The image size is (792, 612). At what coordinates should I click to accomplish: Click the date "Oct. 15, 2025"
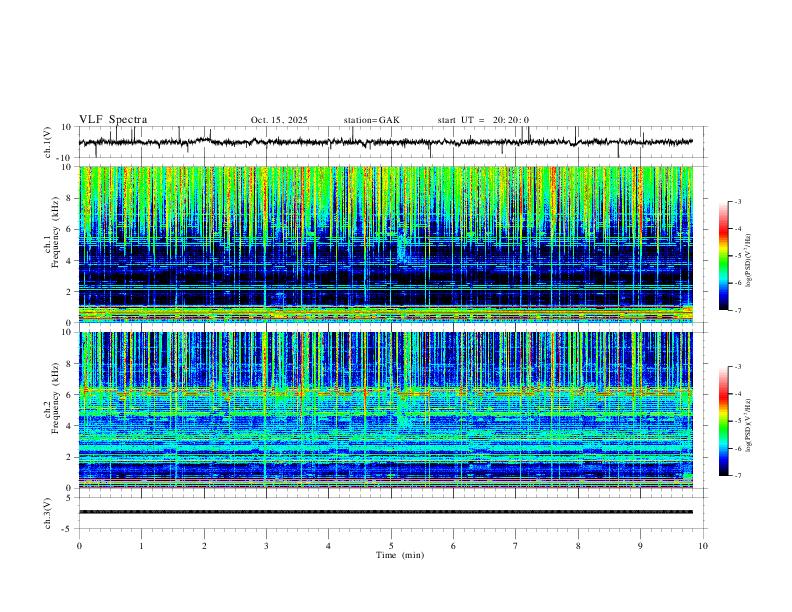click(279, 120)
